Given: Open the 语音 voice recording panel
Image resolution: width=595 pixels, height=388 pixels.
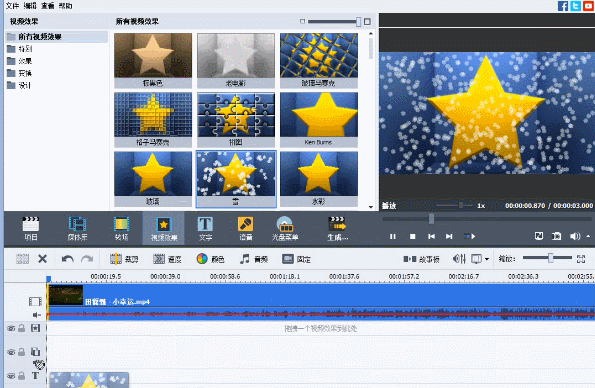Looking at the screenshot, I should point(246,228).
